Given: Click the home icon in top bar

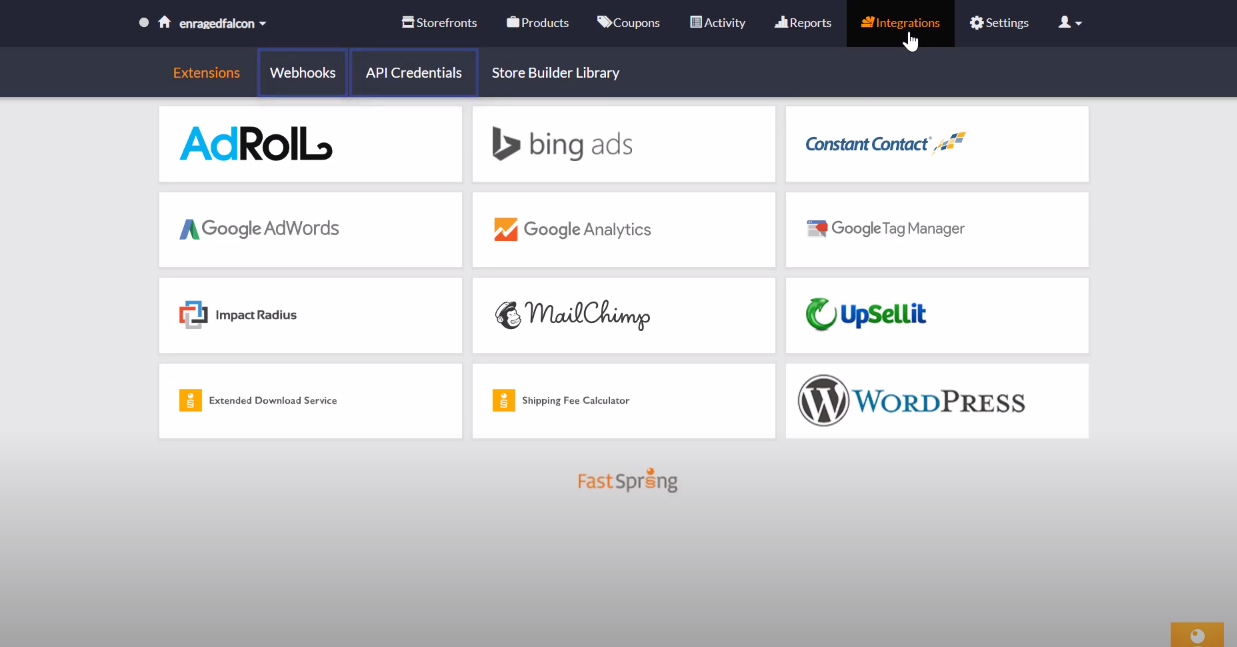Looking at the screenshot, I should coord(164,22).
